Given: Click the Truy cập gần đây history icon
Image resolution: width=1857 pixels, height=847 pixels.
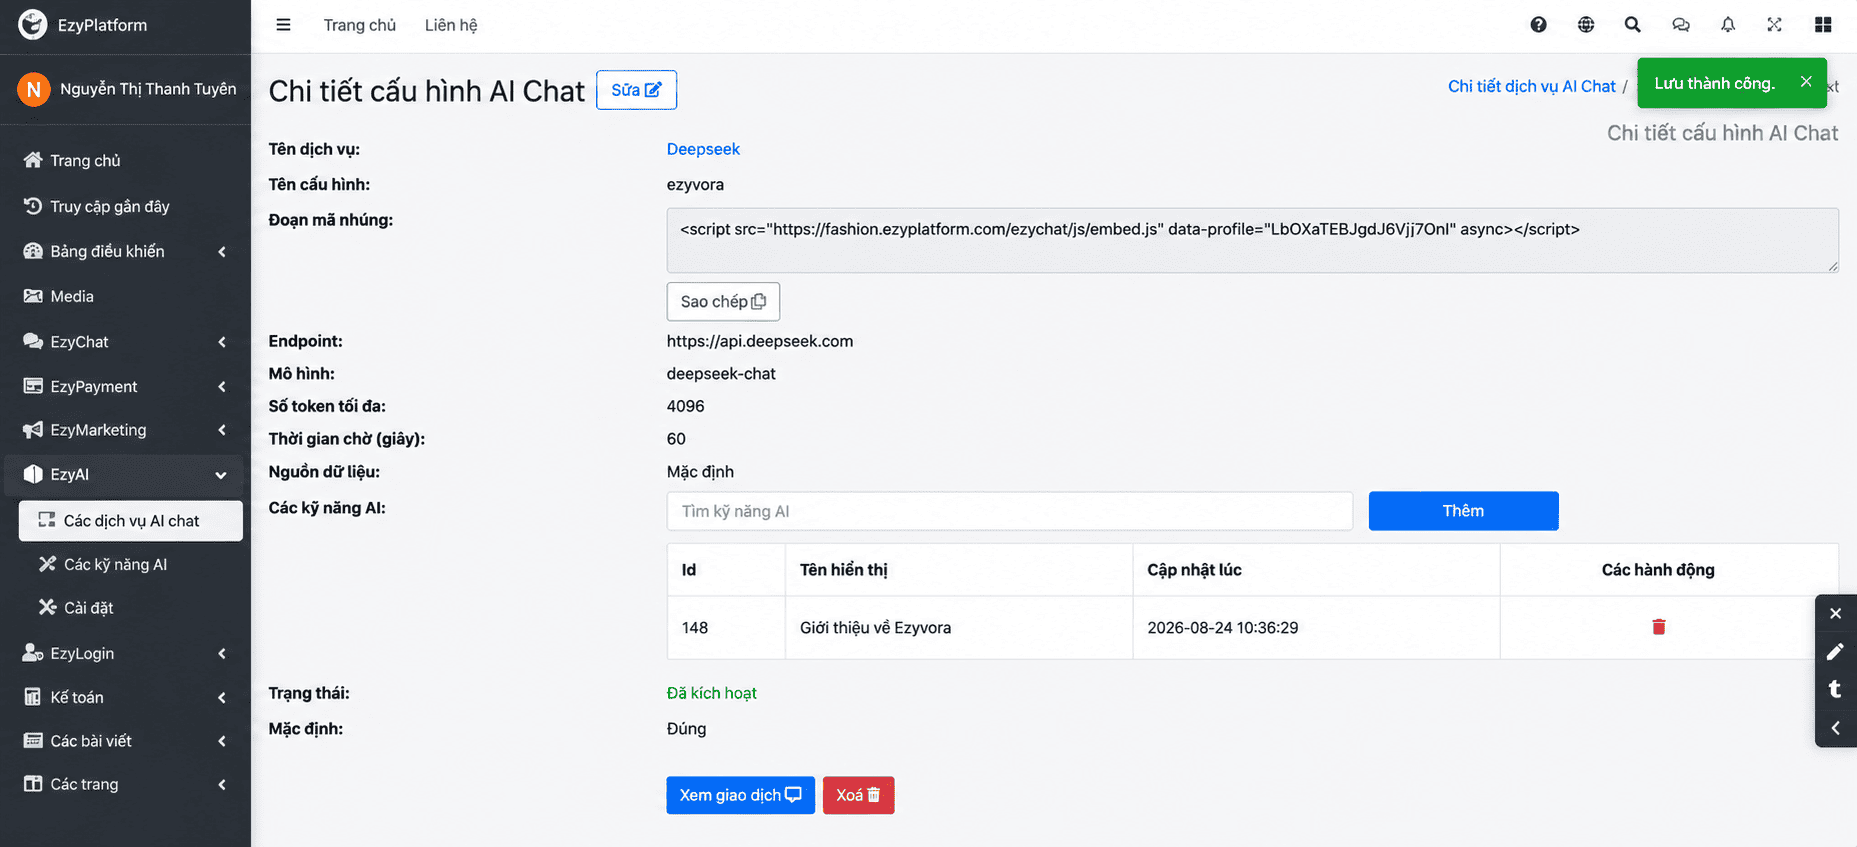Looking at the screenshot, I should [33, 206].
